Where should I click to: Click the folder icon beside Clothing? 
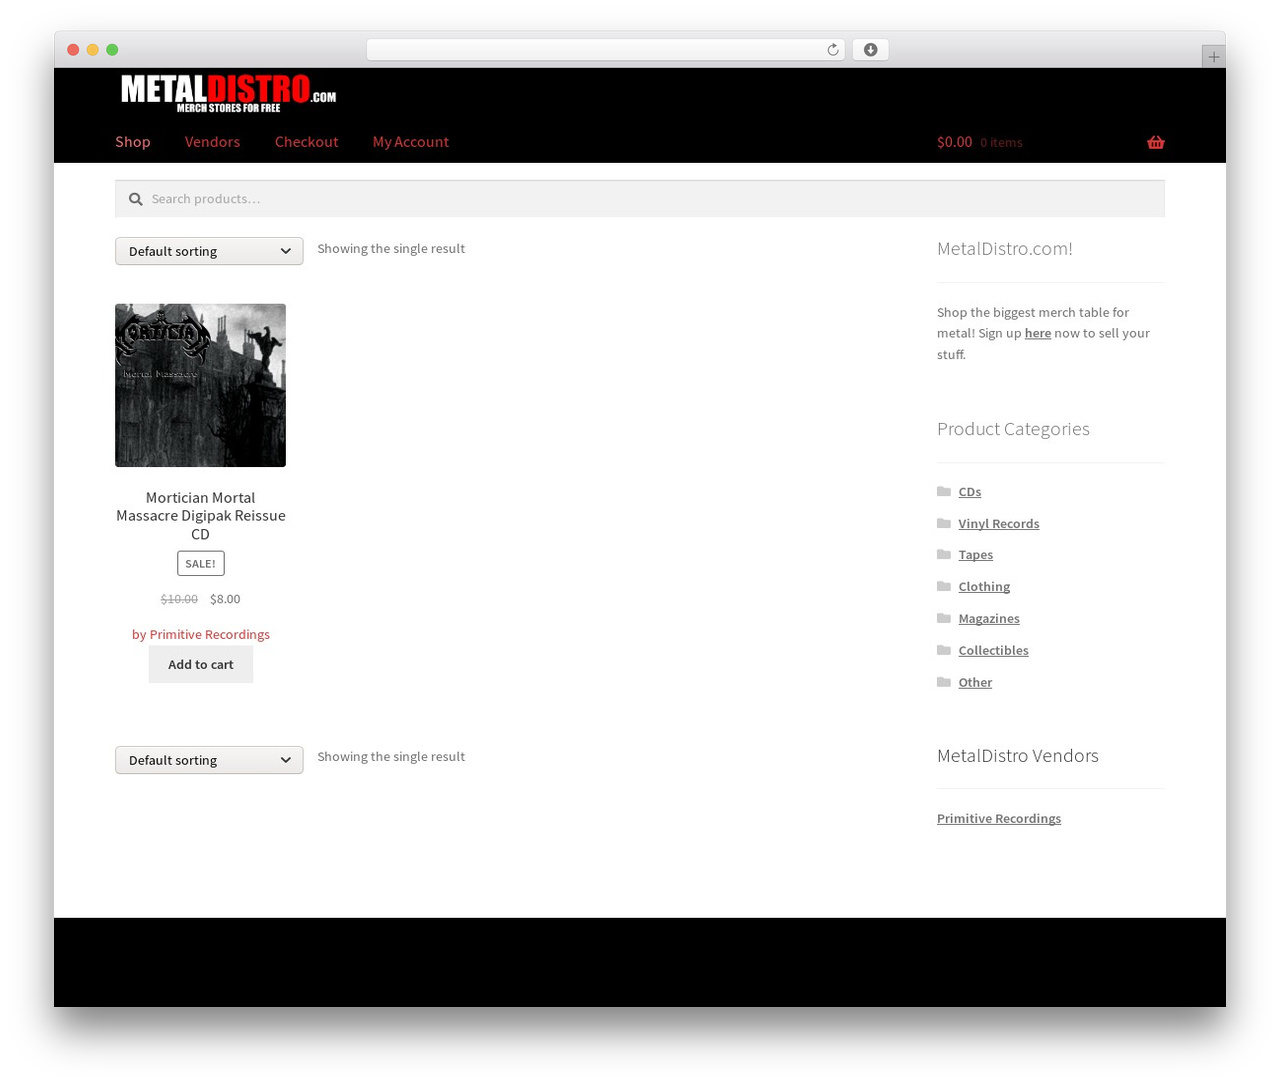pyautogui.click(x=944, y=586)
